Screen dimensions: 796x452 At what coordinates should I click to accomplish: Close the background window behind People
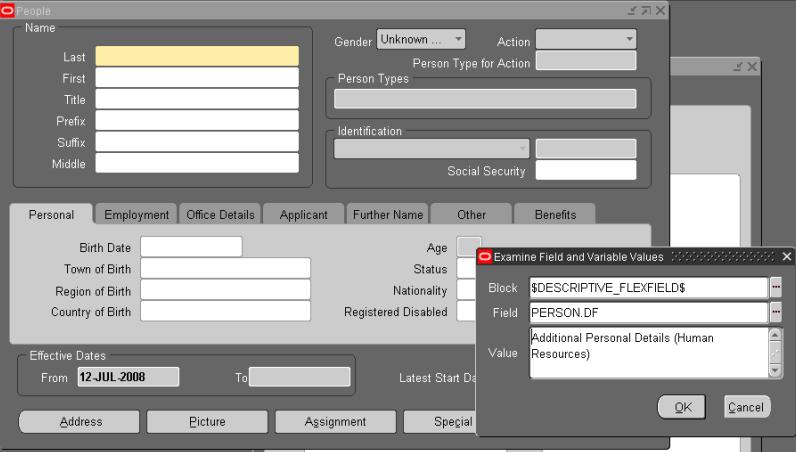point(752,67)
